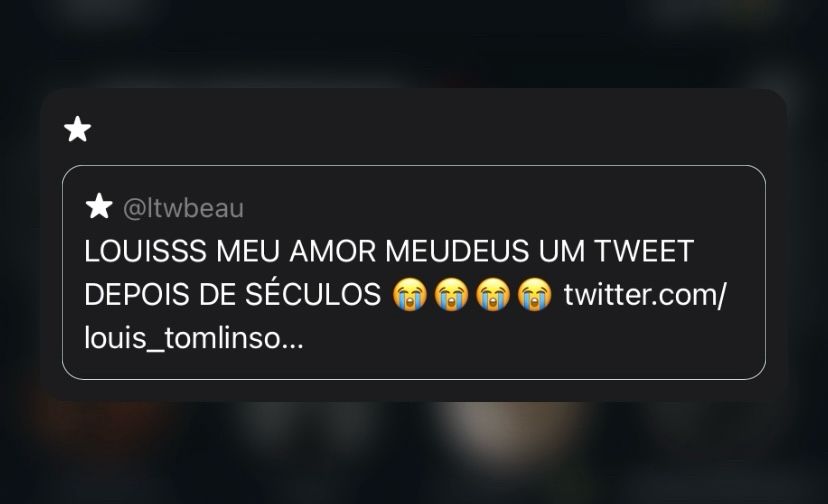Tap the word AMOR in the tweet
The width and height of the screenshot is (828, 504).
[333, 251]
